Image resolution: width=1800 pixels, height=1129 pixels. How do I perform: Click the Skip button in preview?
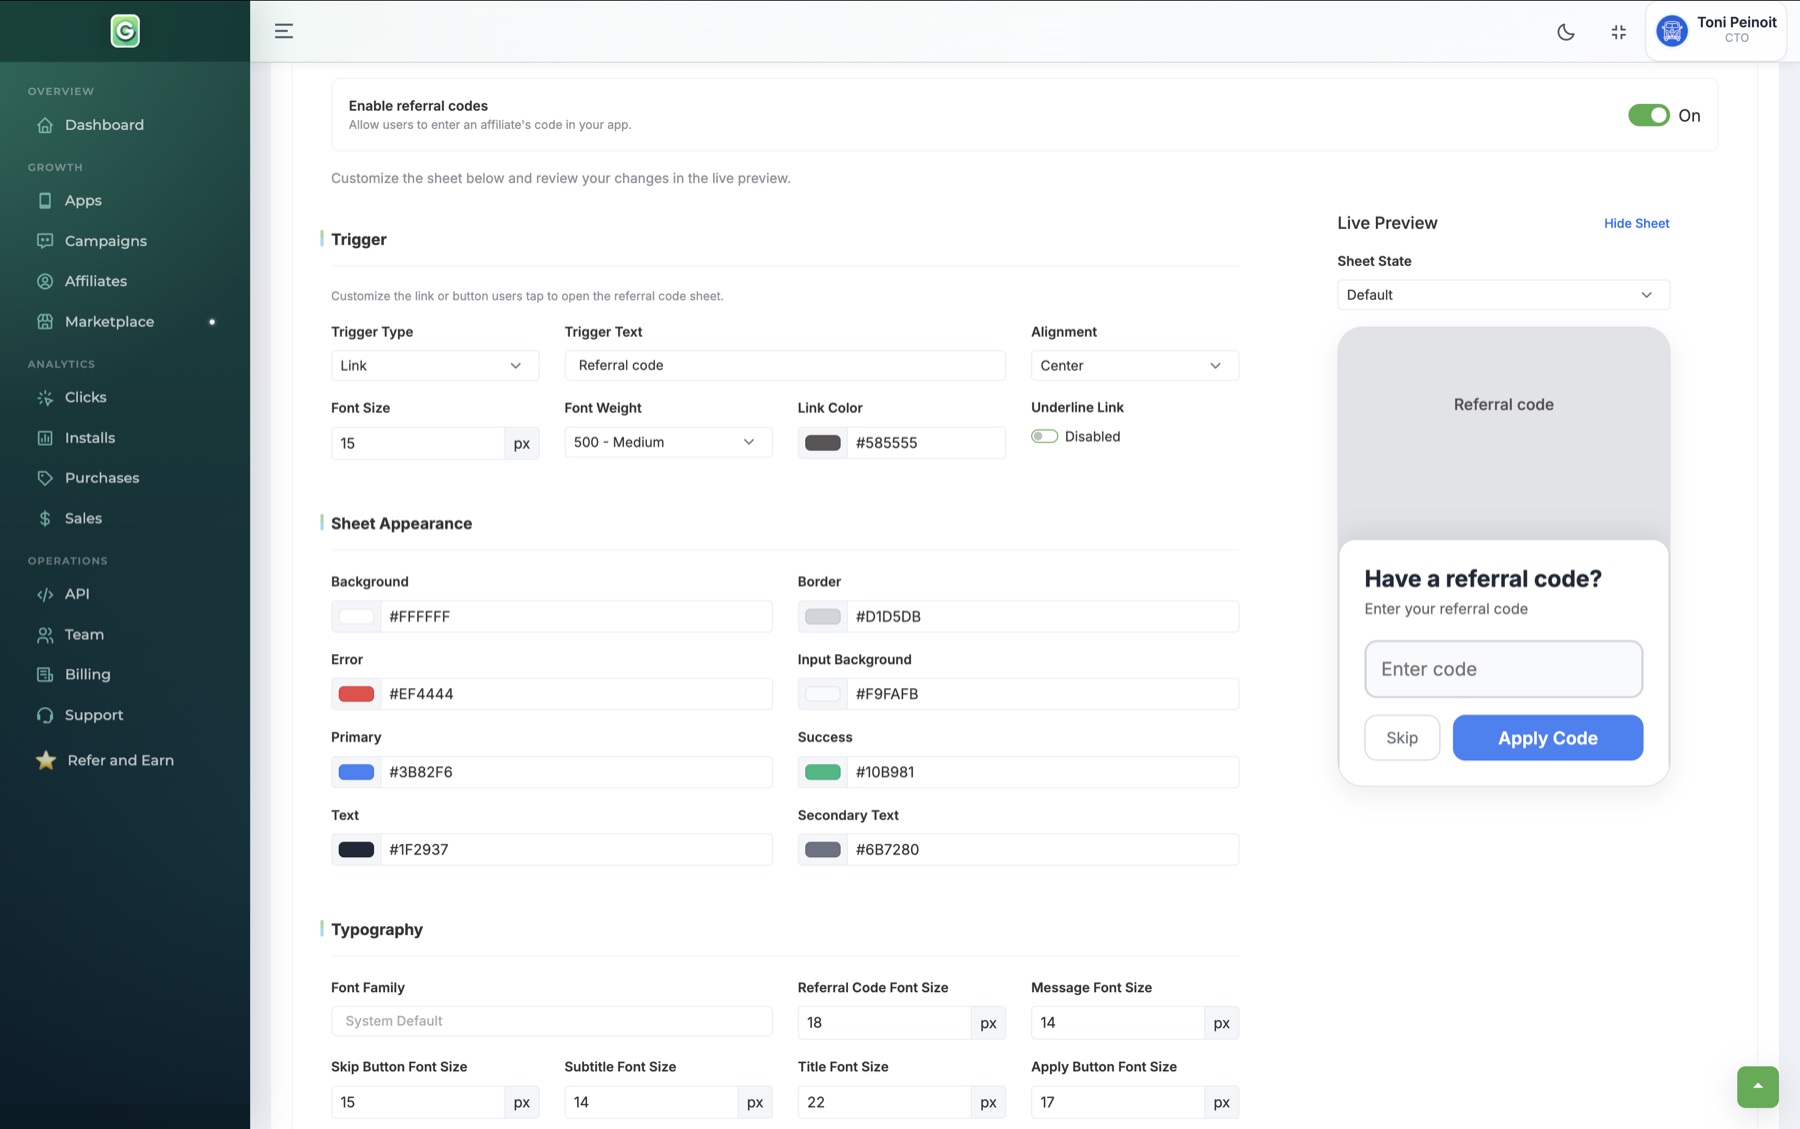click(x=1402, y=738)
